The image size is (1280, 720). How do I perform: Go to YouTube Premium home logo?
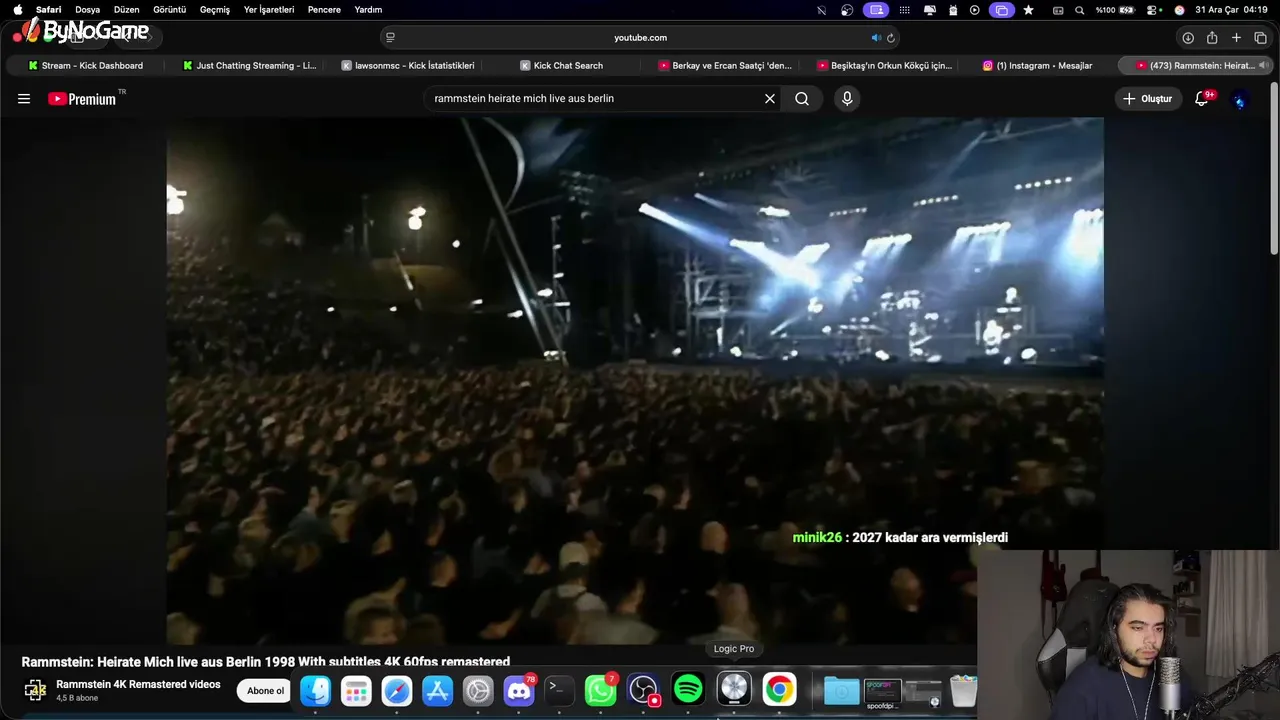pyautogui.click(x=82, y=99)
